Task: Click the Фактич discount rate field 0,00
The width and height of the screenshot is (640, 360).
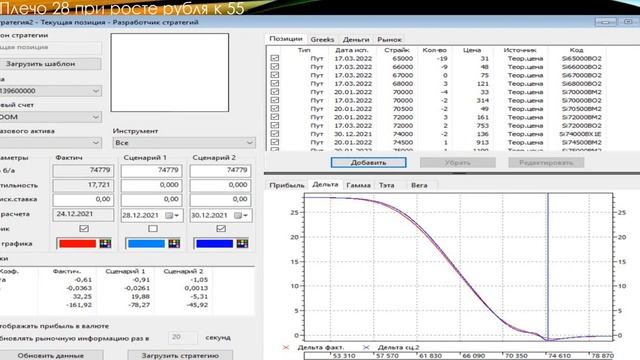Action: click(83, 199)
